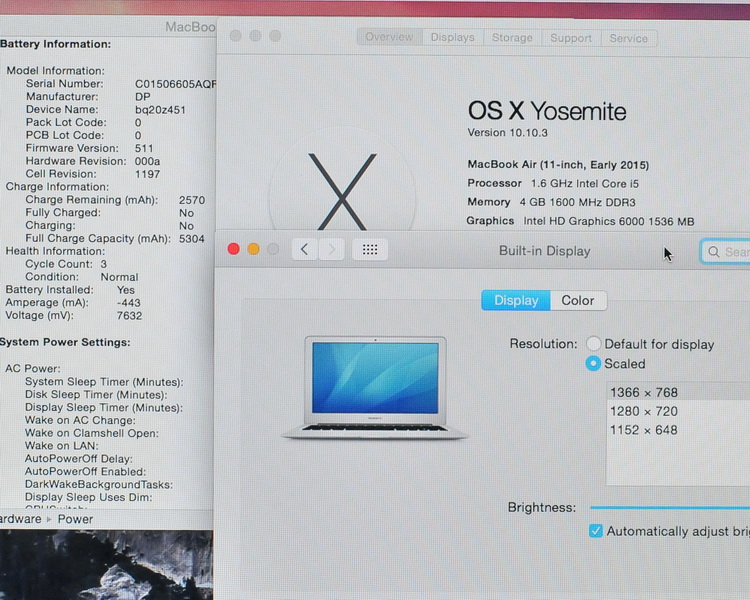Choose 1366 × 768 resolution
Screen dimensions: 750x600
click(x=678, y=392)
